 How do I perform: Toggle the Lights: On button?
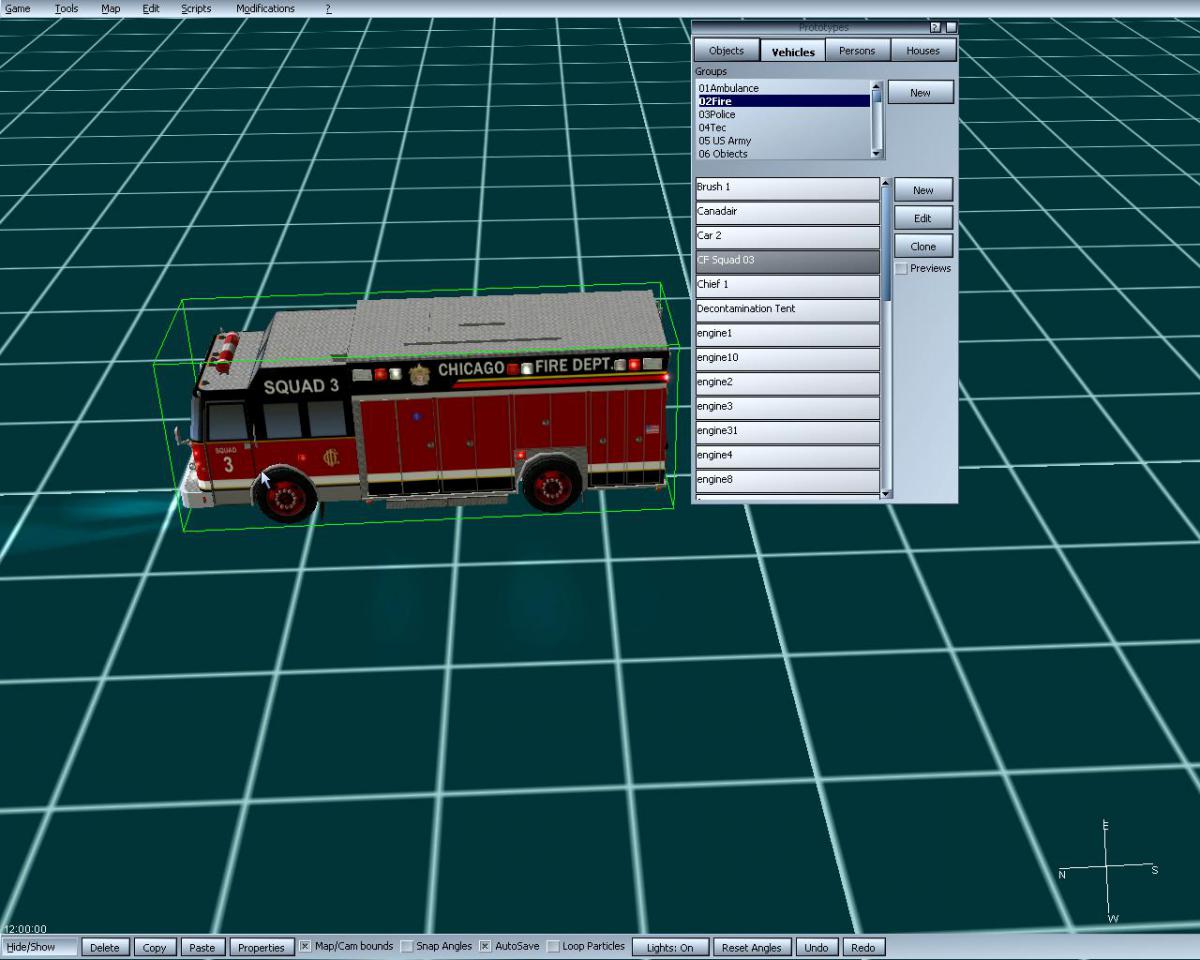670,947
